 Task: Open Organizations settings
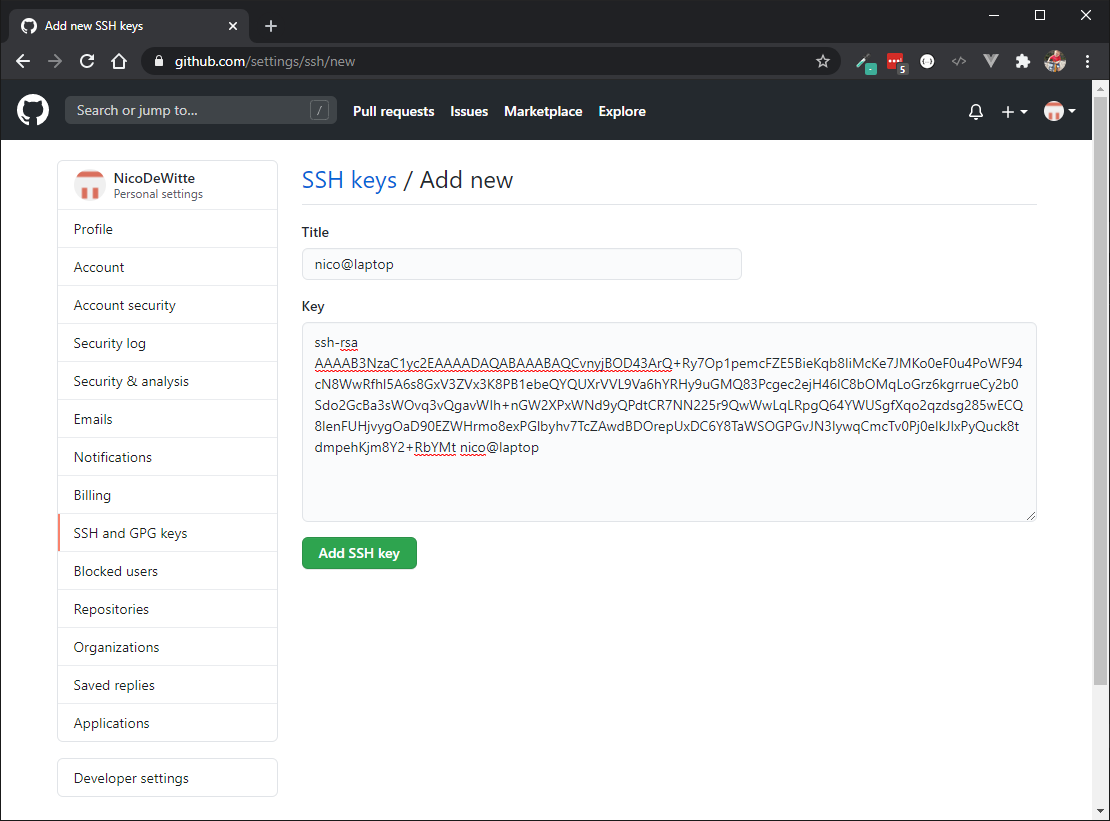coord(168,647)
